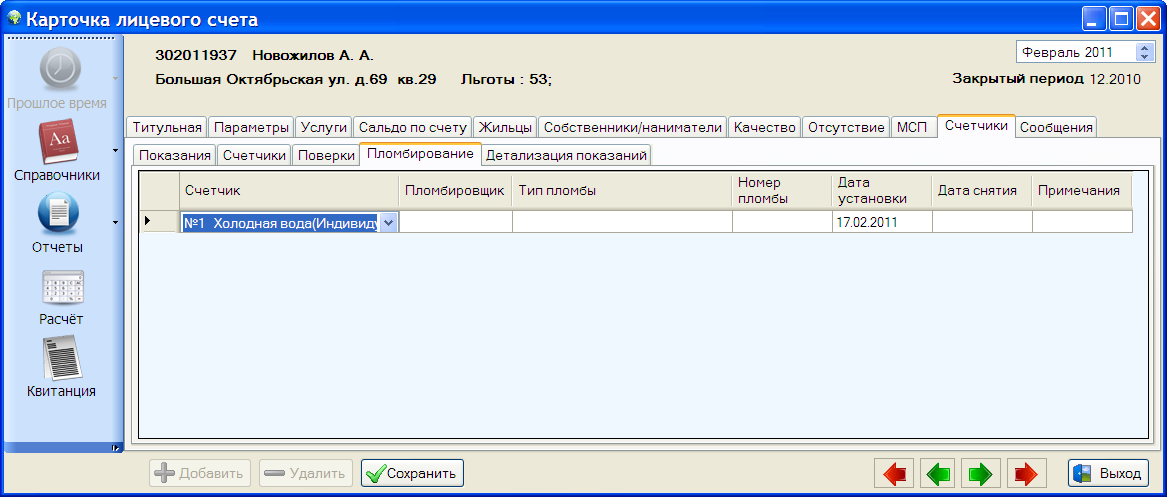The image size is (1167, 497).
Task: Switch to the Титульная tab
Action: pos(167,127)
